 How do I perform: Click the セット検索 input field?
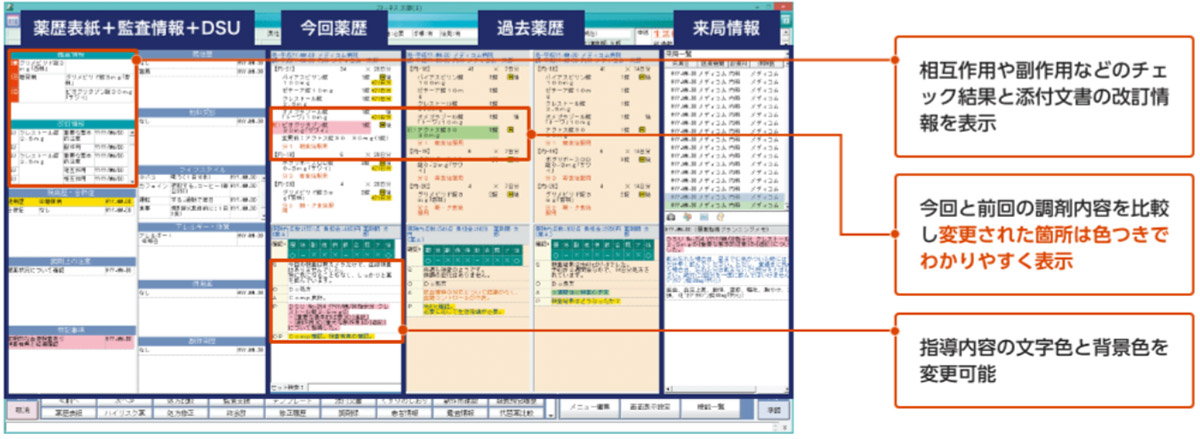pos(354,387)
